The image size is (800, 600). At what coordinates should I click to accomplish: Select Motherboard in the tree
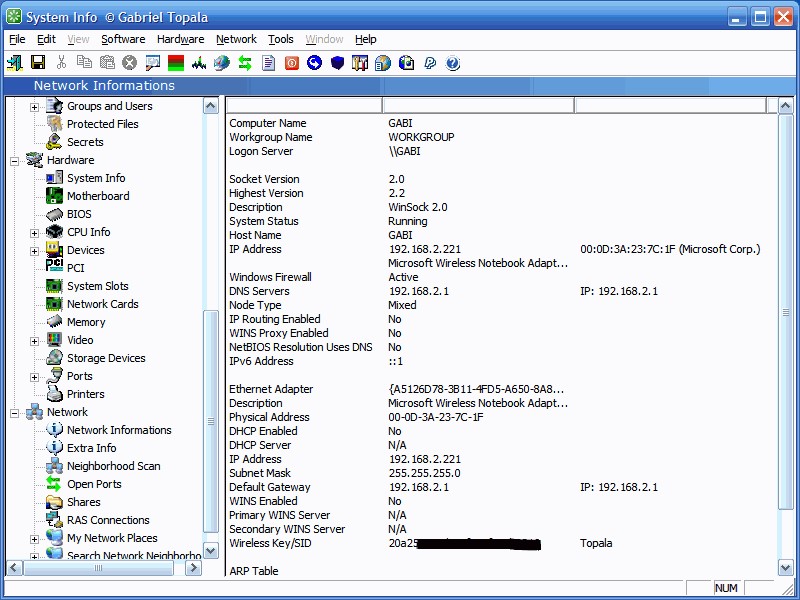(x=98, y=196)
